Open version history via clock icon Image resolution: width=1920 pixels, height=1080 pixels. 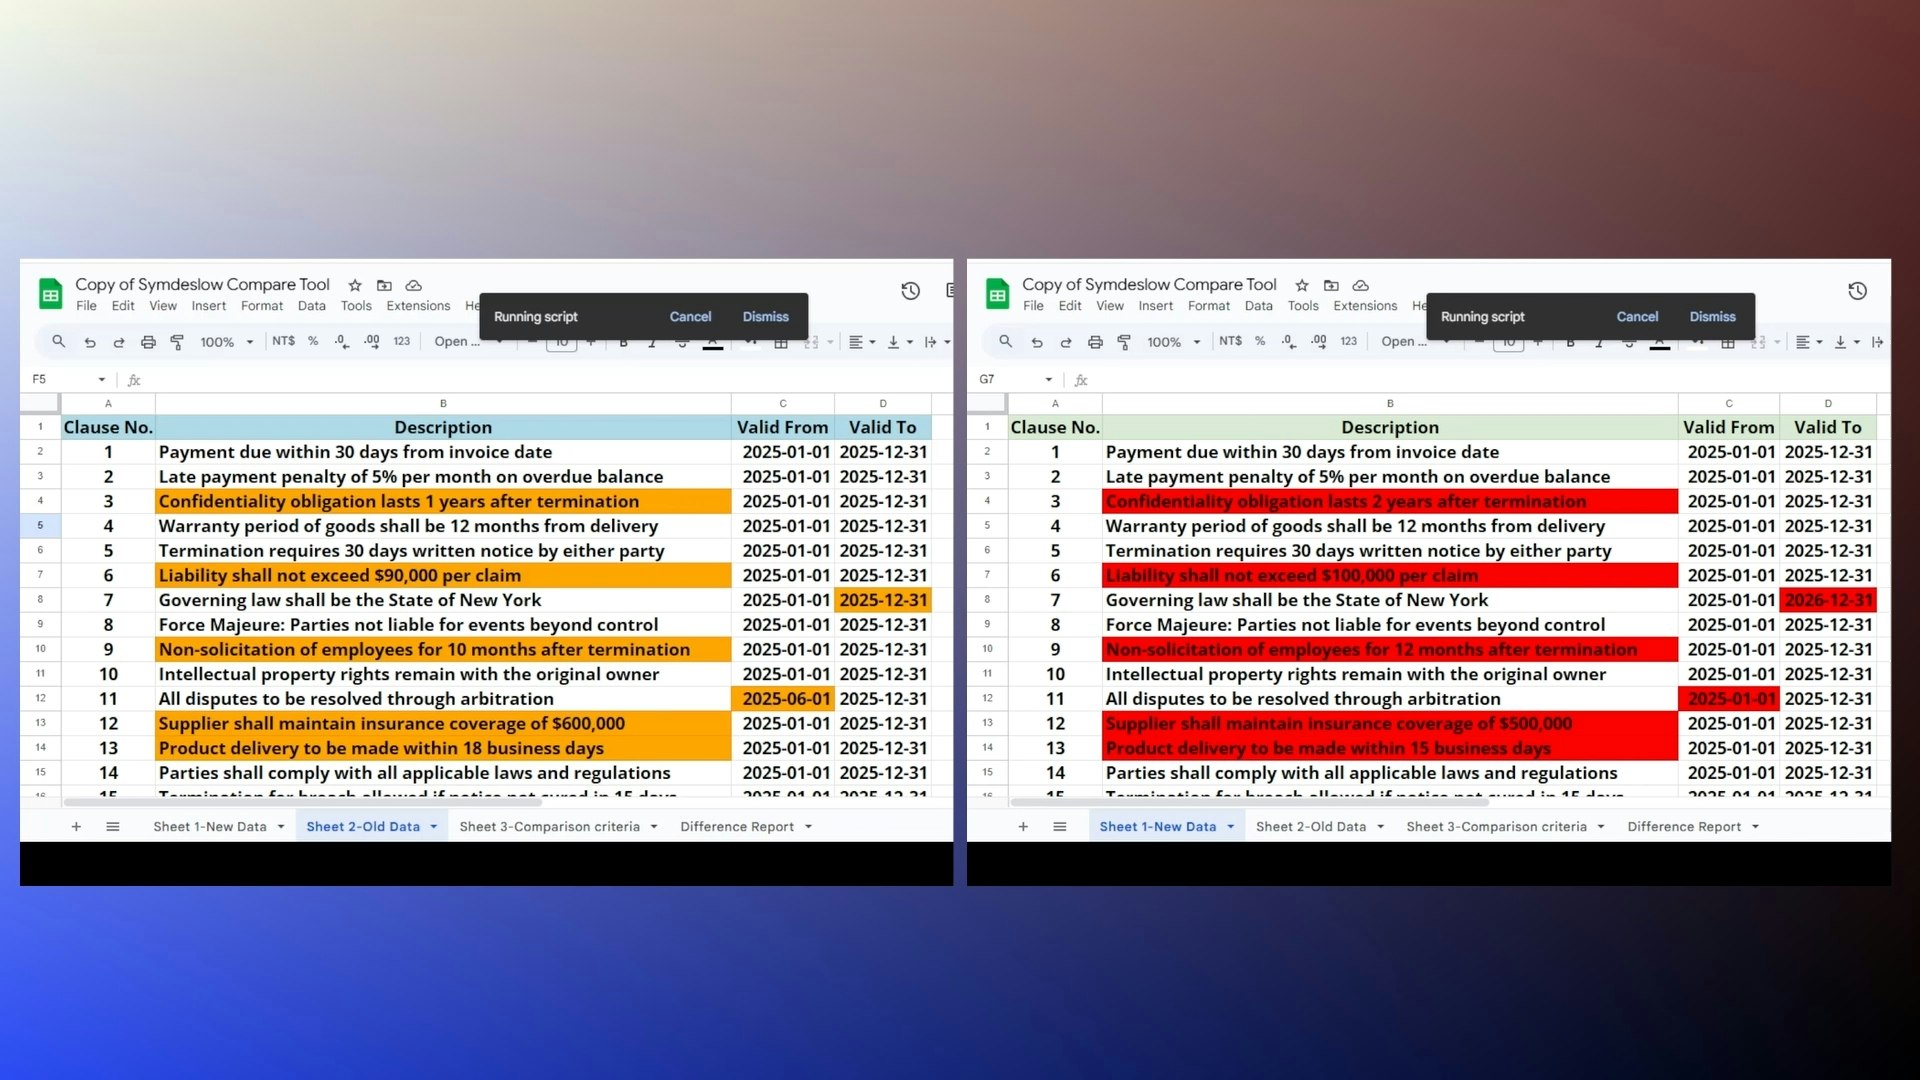click(911, 291)
